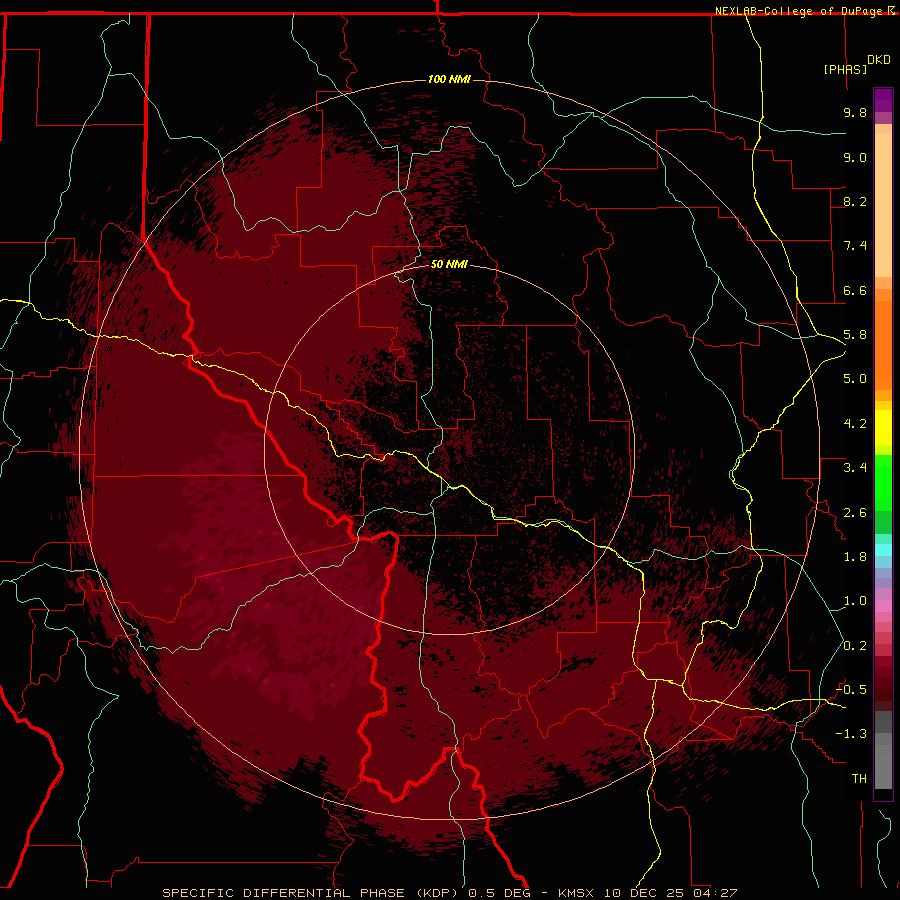Image resolution: width=900 pixels, height=900 pixels.
Task: Click the 3.4 legend value
Action: pos(855,468)
